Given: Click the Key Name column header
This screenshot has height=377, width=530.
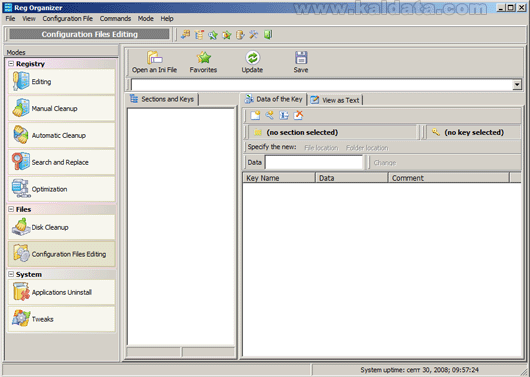Looking at the screenshot, I should pos(279,178).
